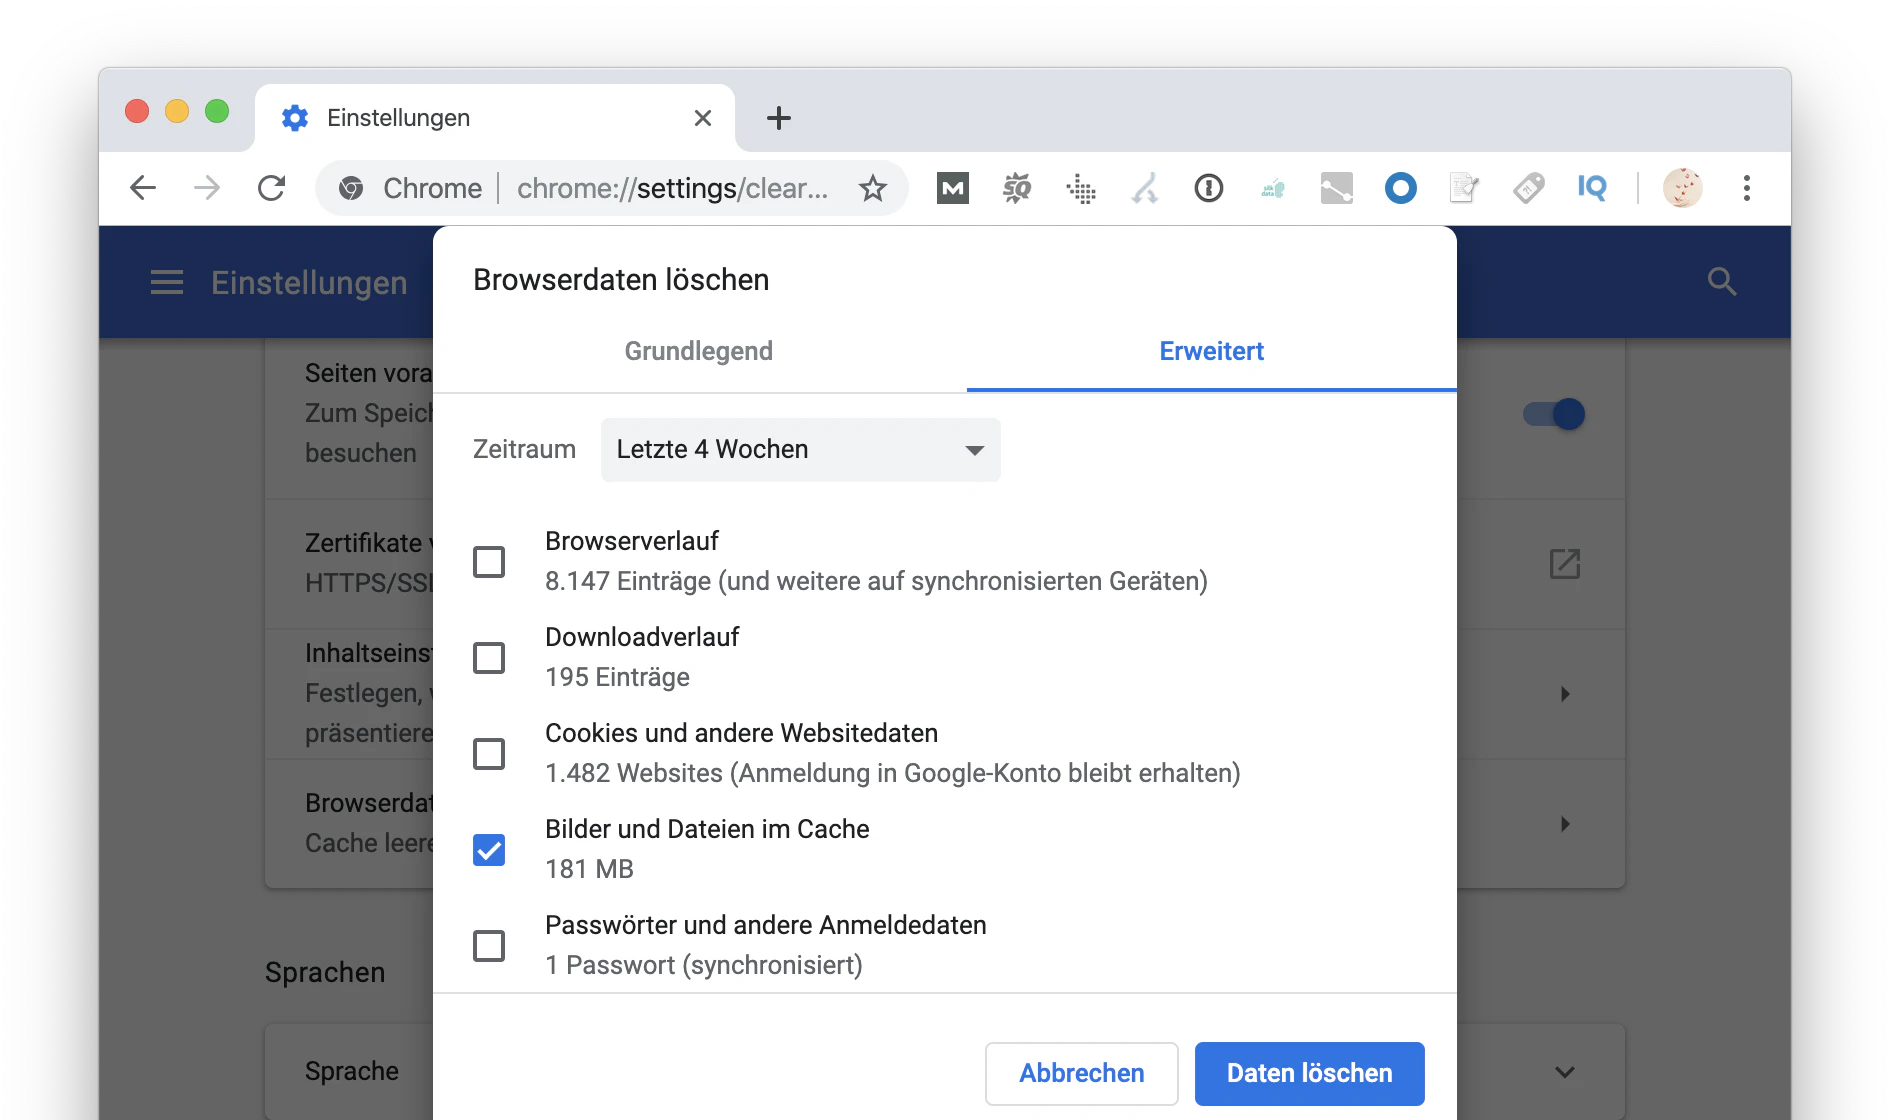Enable Cookies und andere Websitedaten checkbox
The image size is (1903, 1120).
pyautogui.click(x=489, y=754)
